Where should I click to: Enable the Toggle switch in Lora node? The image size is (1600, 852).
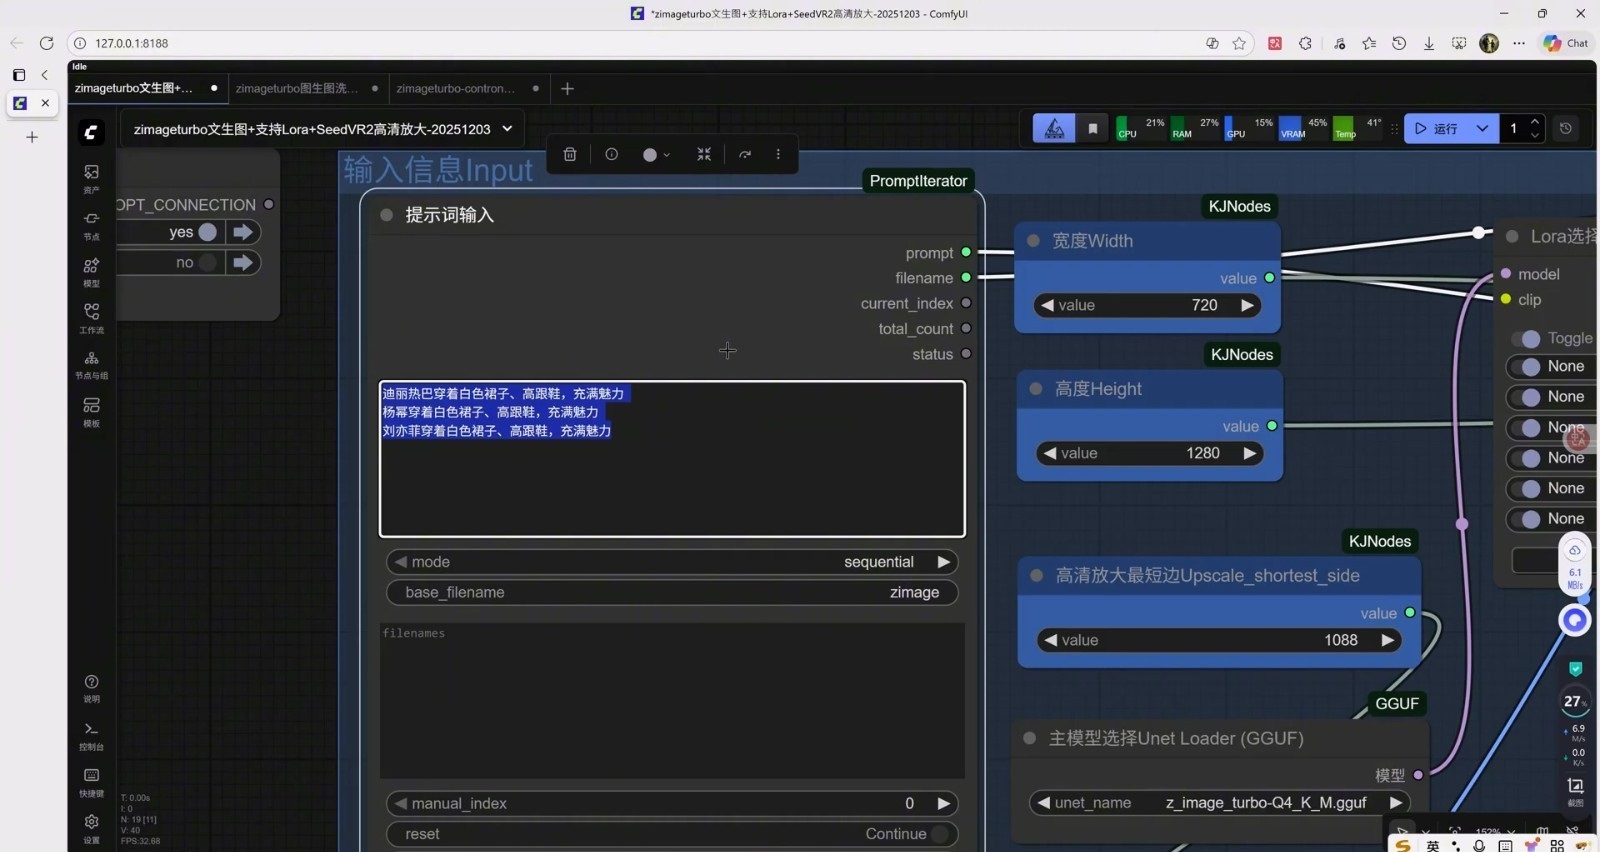pos(1527,339)
